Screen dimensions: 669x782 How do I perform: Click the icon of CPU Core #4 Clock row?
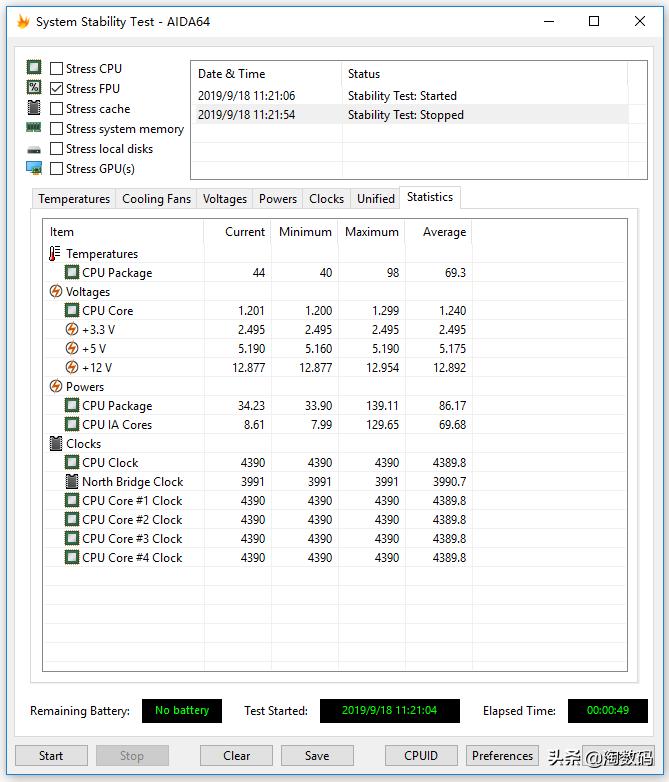pyautogui.click(x=72, y=557)
